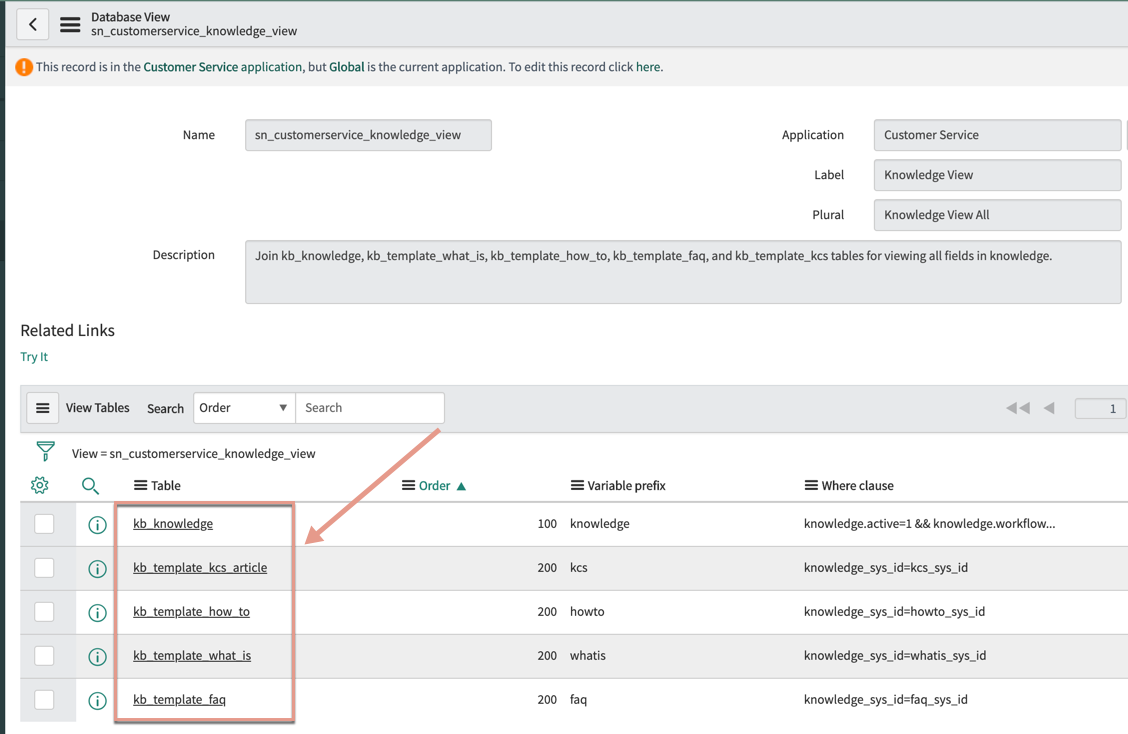The height and width of the screenshot is (734, 1128).
Task: Click the 'kcs' variable prefix cell
Action: click(578, 568)
